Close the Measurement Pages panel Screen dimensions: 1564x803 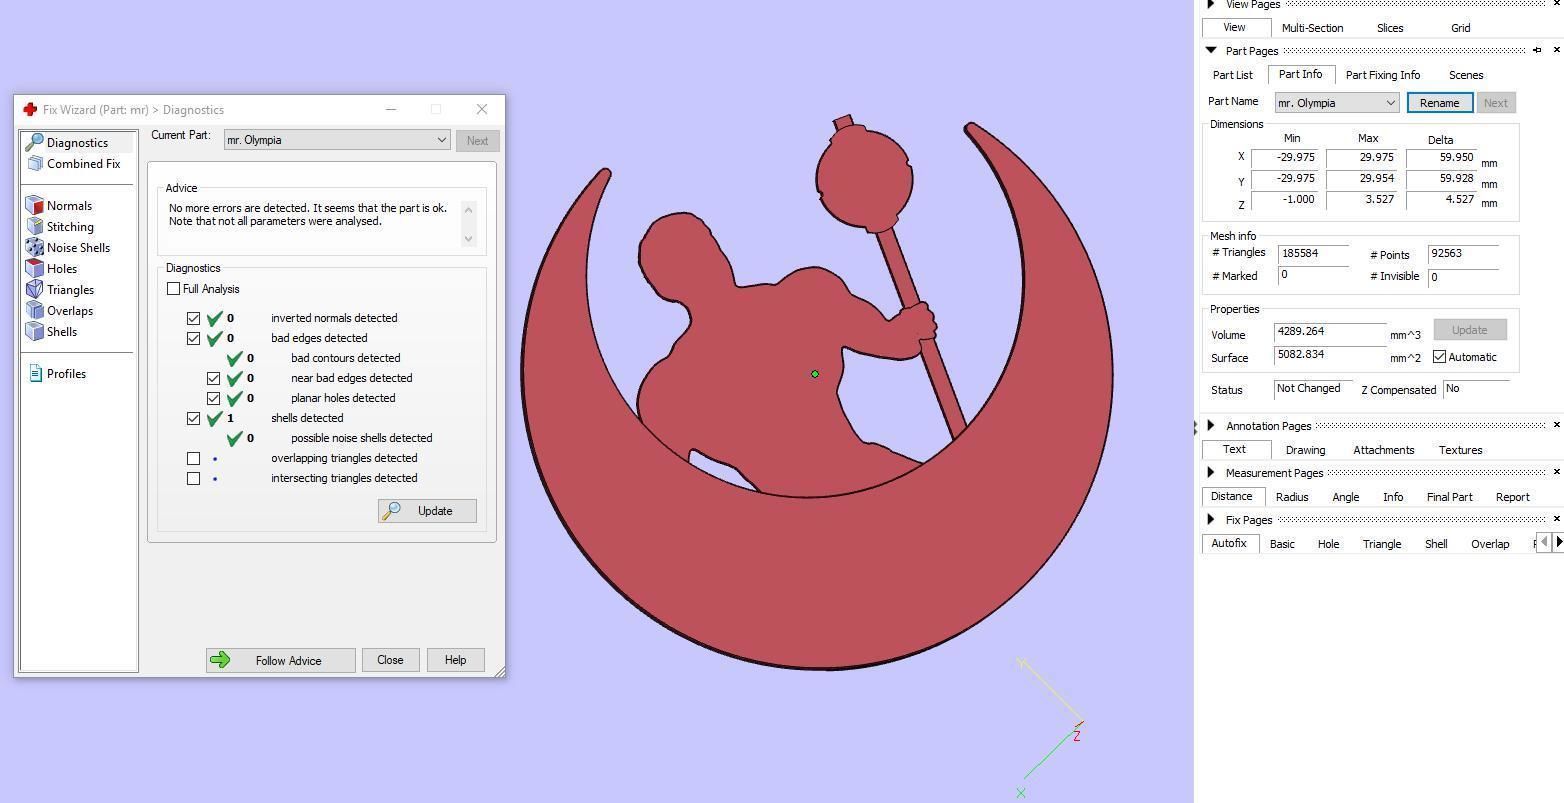click(1557, 472)
